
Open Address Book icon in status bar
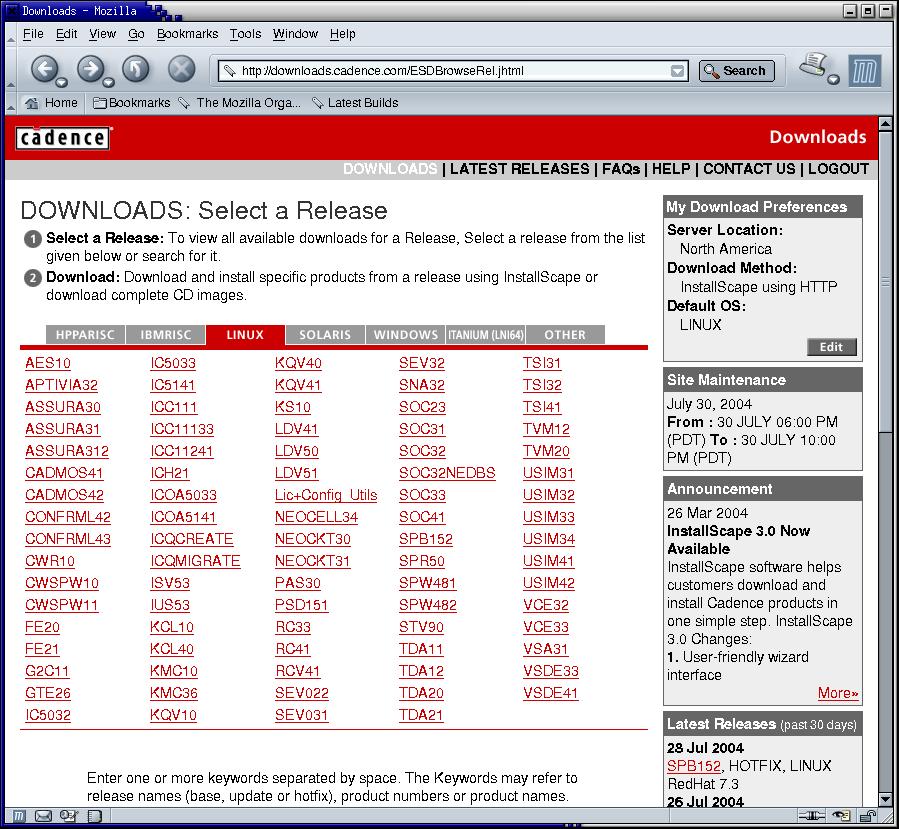click(95, 815)
